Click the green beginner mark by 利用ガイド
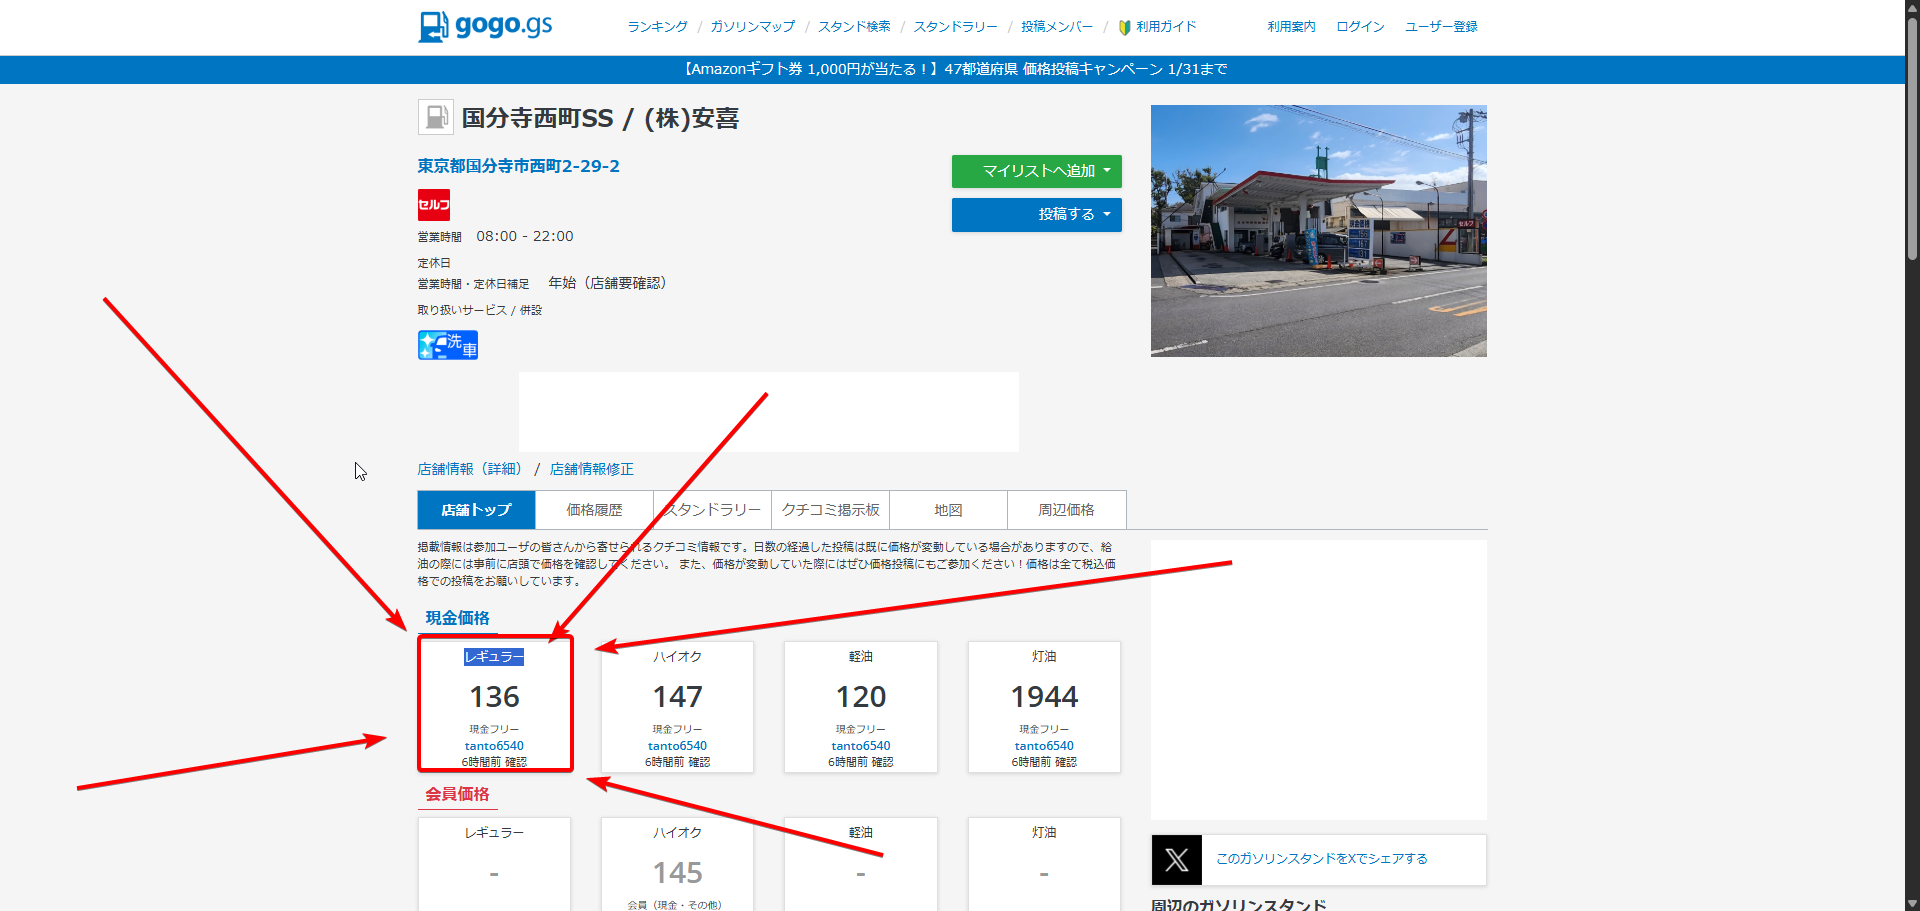The height and width of the screenshot is (911, 1920). [1125, 27]
